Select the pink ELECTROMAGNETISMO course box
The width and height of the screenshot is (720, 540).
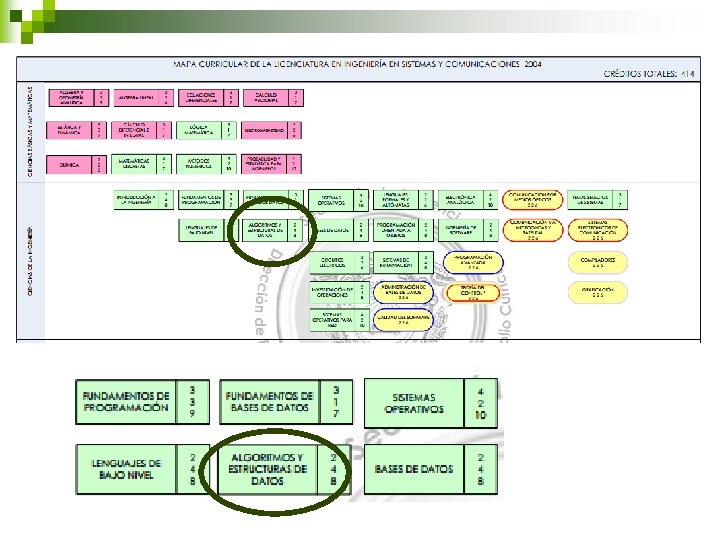pyautogui.click(x=271, y=130)
